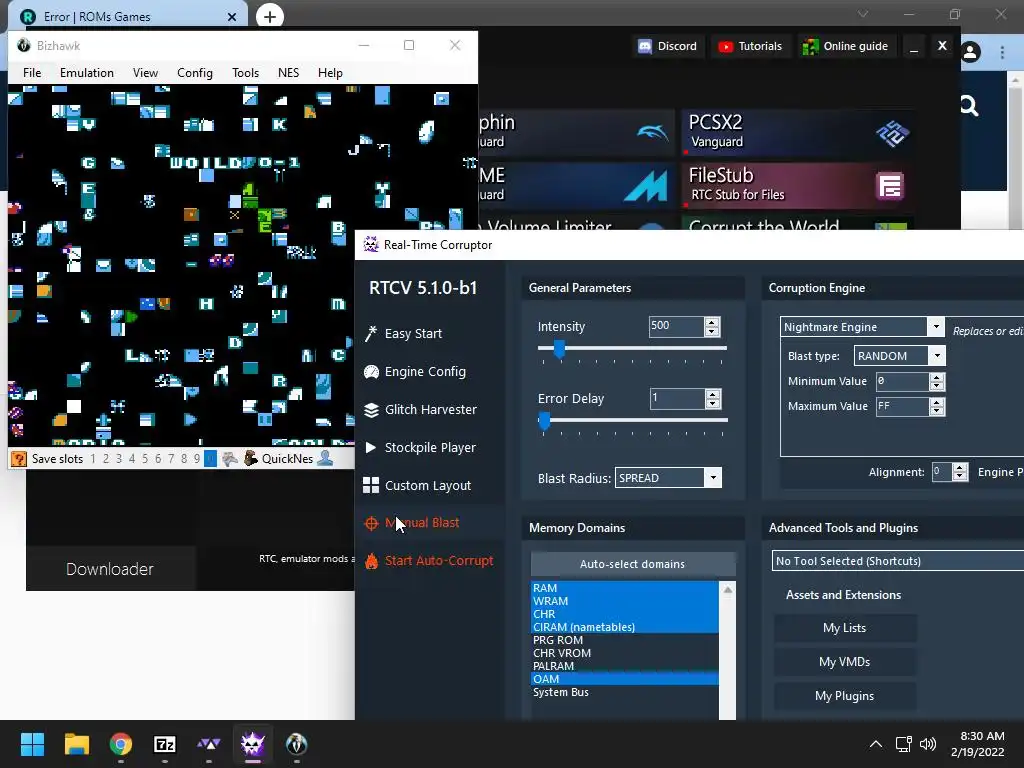Viewport: 1024px width, 768px height.
Task: Select the PCSX2 Vanguard tile icon
Action: pos(892,133)
